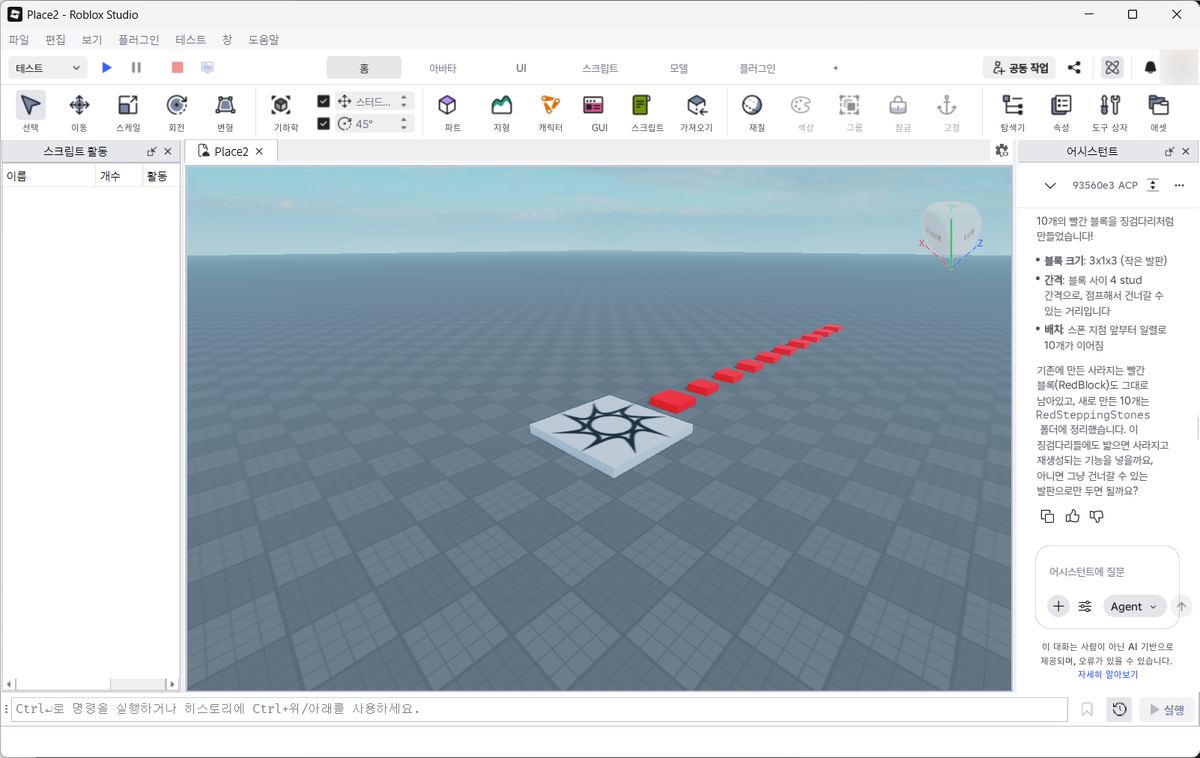Open the notifications bell

click(1150, 68)
